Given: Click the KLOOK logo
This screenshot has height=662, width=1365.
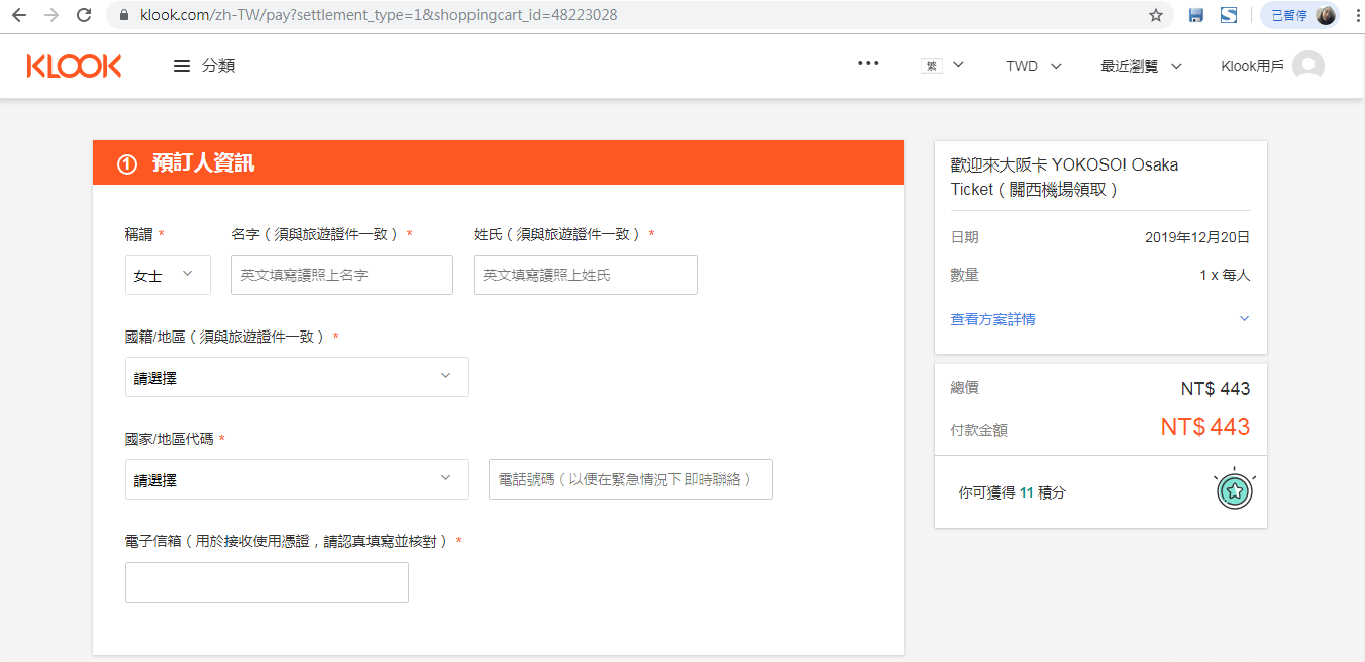Looking at the screenshot, I should (74, 66).
